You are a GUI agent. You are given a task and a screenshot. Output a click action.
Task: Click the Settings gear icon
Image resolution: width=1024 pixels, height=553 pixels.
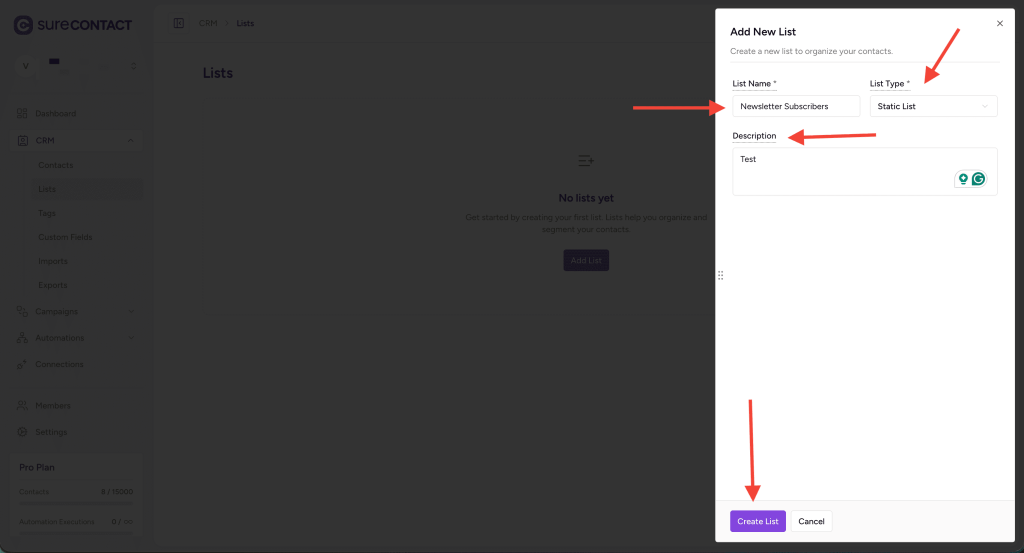[22, 432]
